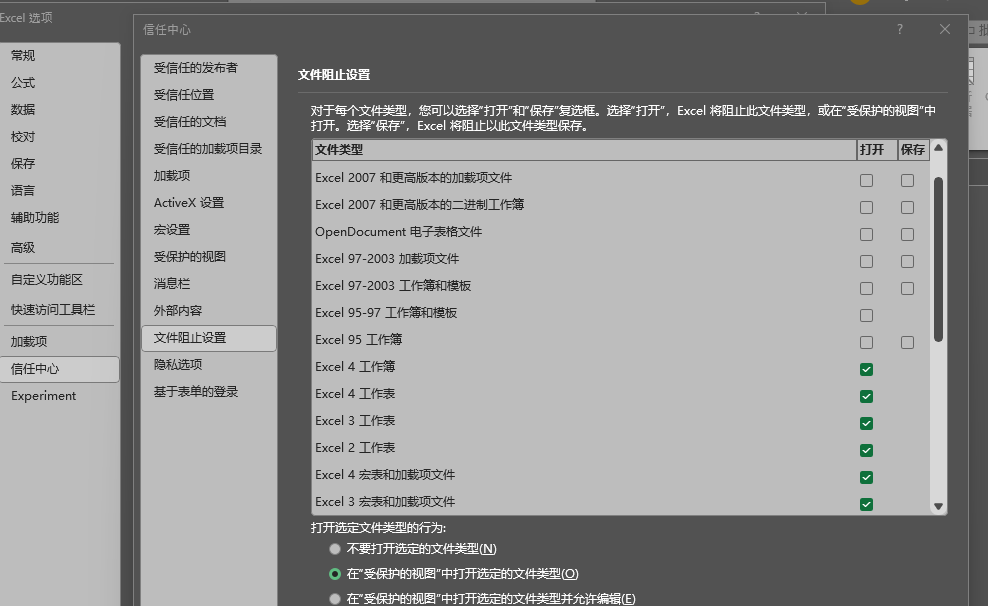
Task: Click the 保存 column header
Action: coord(914,150)
